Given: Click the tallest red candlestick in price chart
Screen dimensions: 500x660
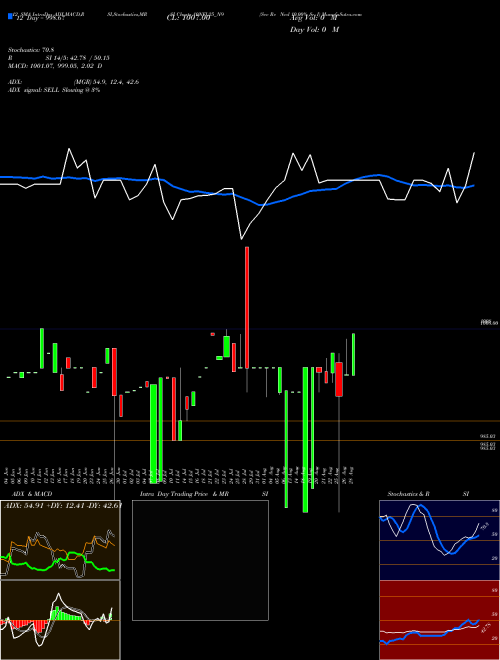Looking at the screenshot, I should (x=247, y=307).
